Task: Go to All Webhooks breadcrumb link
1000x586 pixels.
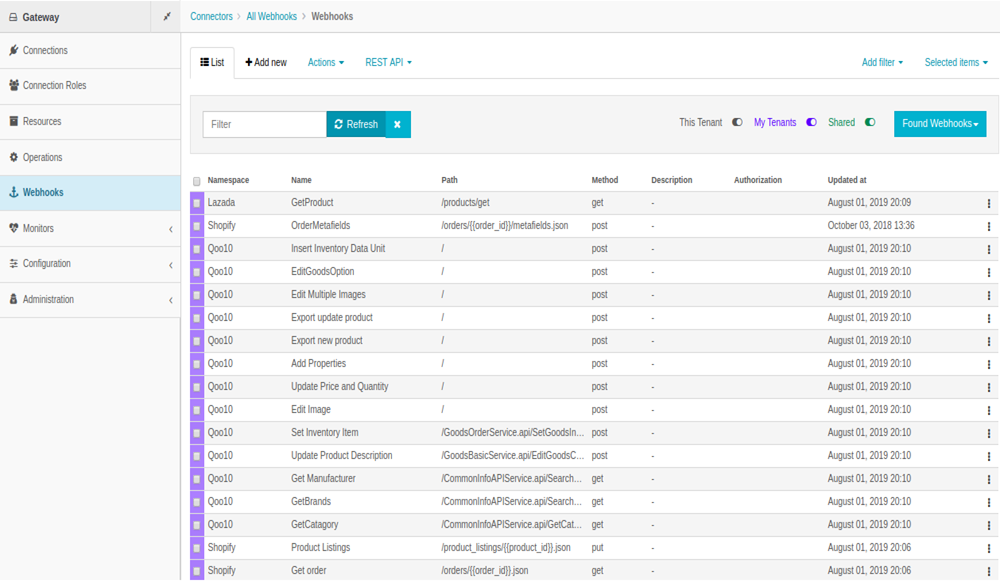Action: 272,17
